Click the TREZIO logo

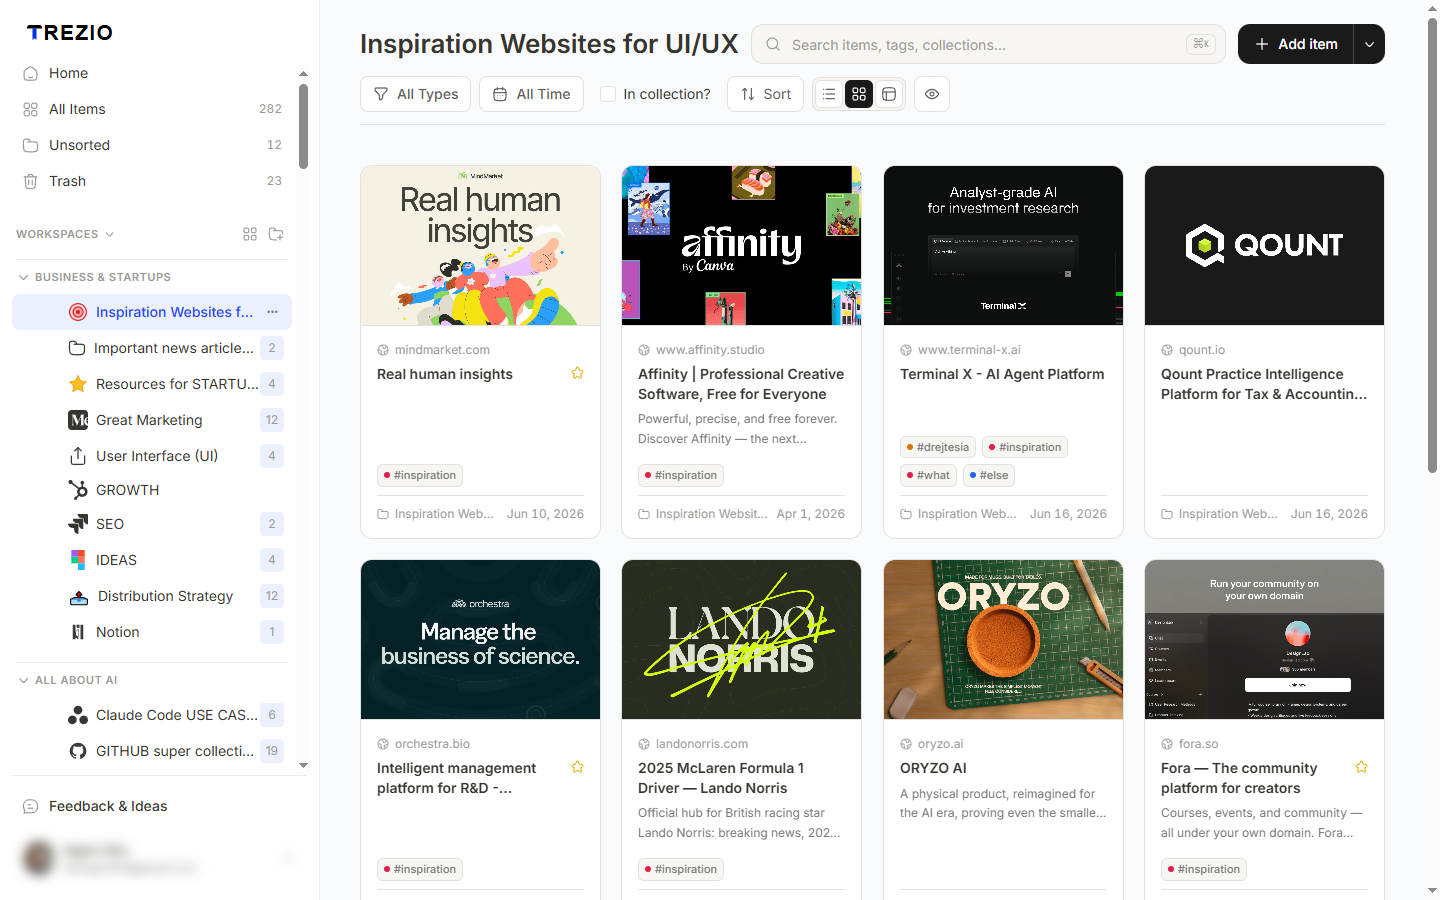[x=69, y=32]
